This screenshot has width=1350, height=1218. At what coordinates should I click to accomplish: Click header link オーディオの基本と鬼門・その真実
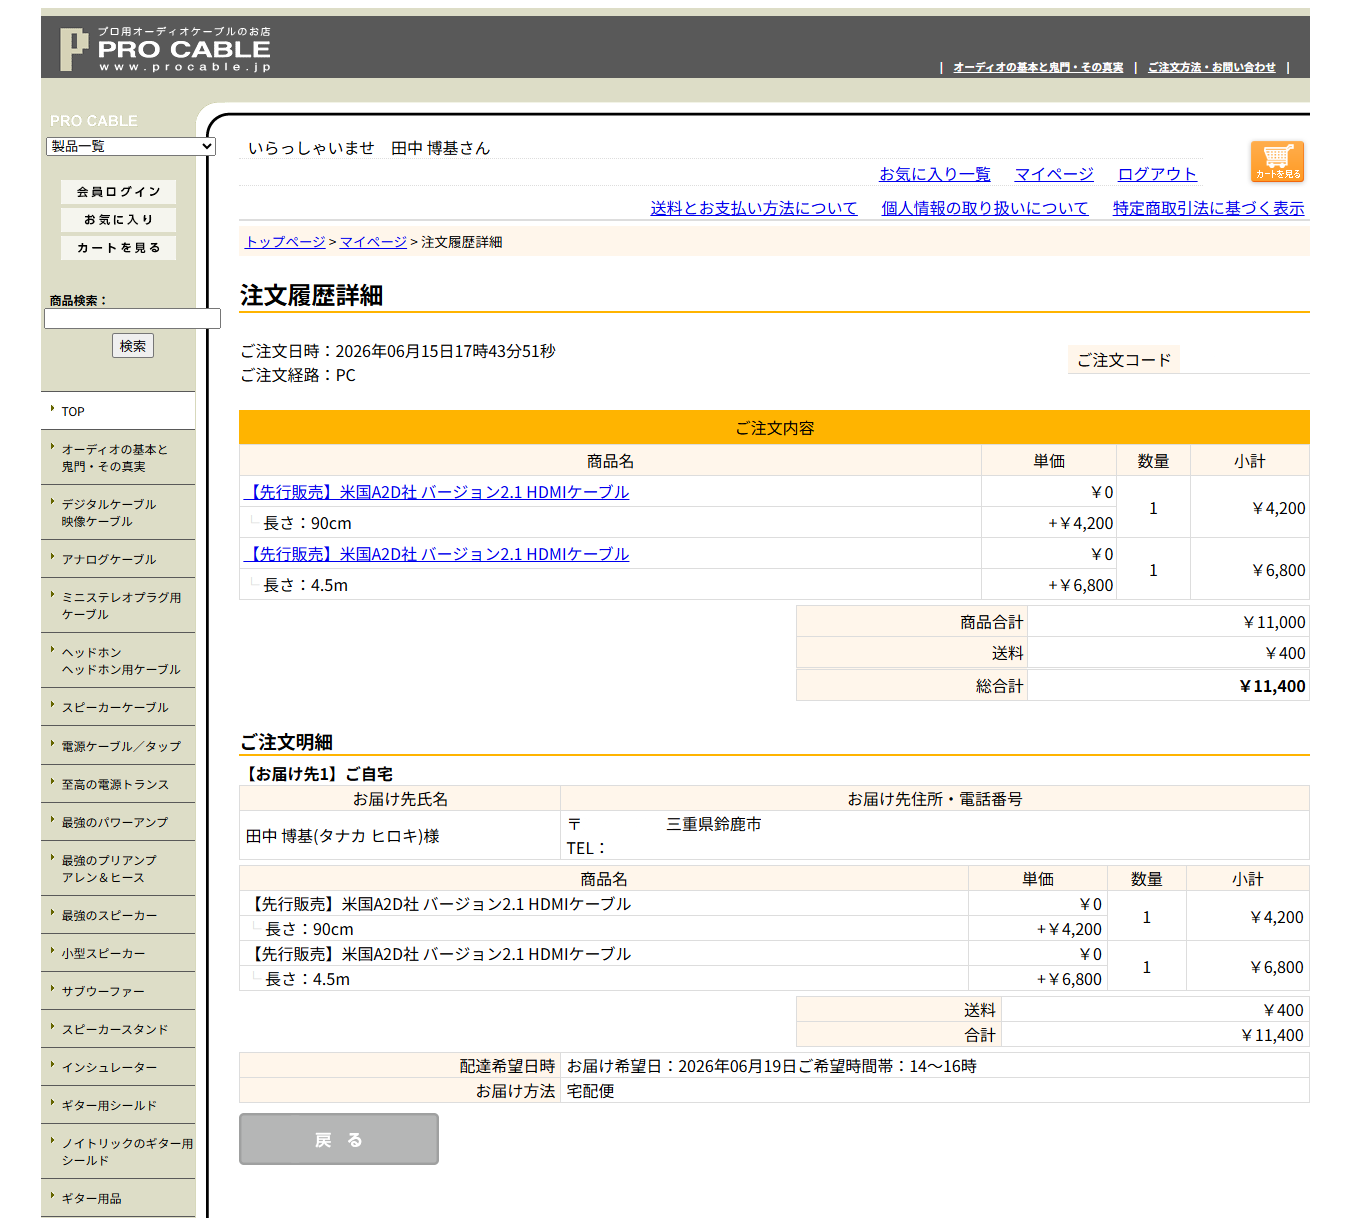point(1038,67)
